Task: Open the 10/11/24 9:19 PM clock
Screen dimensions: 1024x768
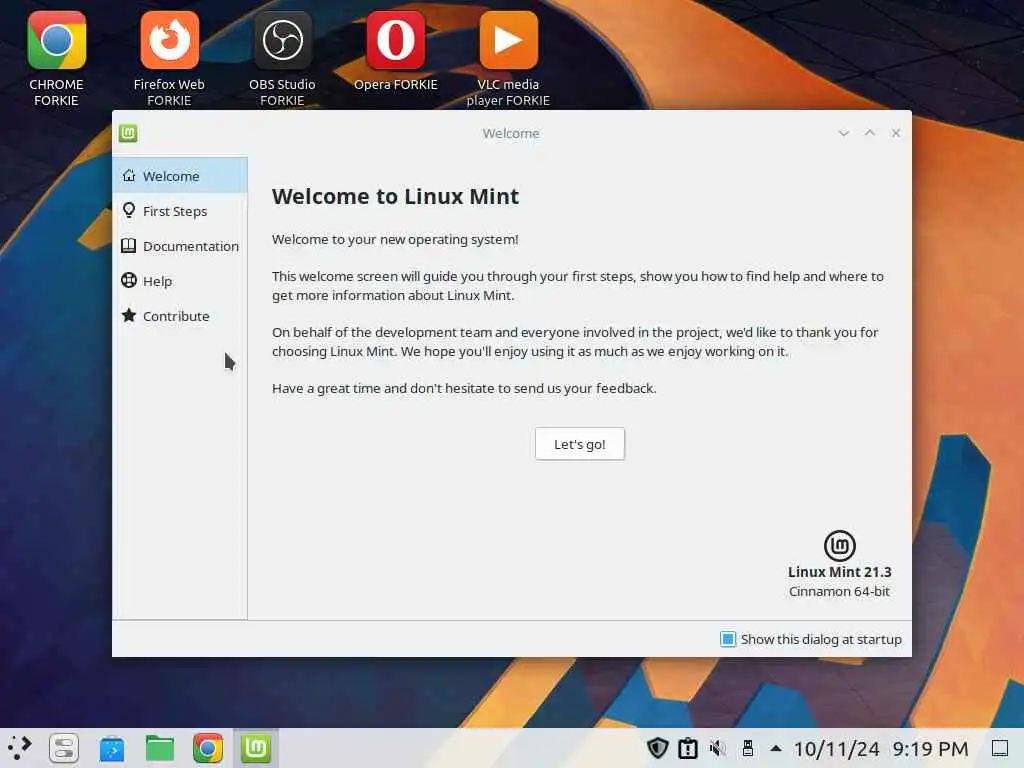Action: [881, 748]
